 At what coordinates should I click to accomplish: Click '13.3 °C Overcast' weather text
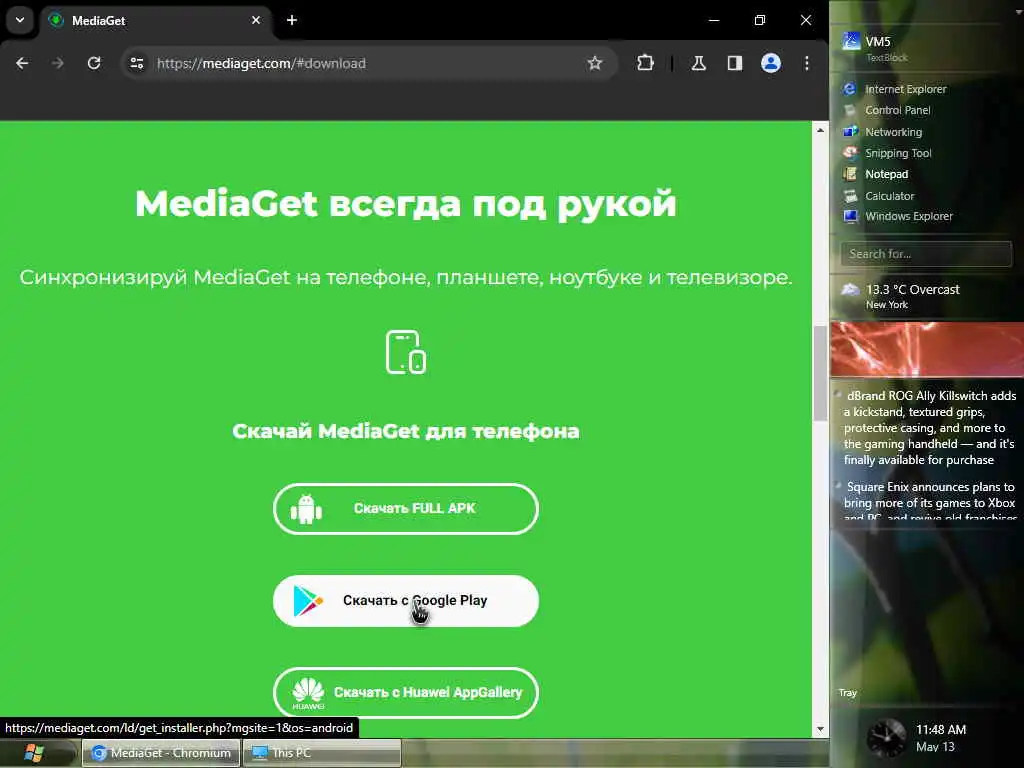[x=912, y=289]
